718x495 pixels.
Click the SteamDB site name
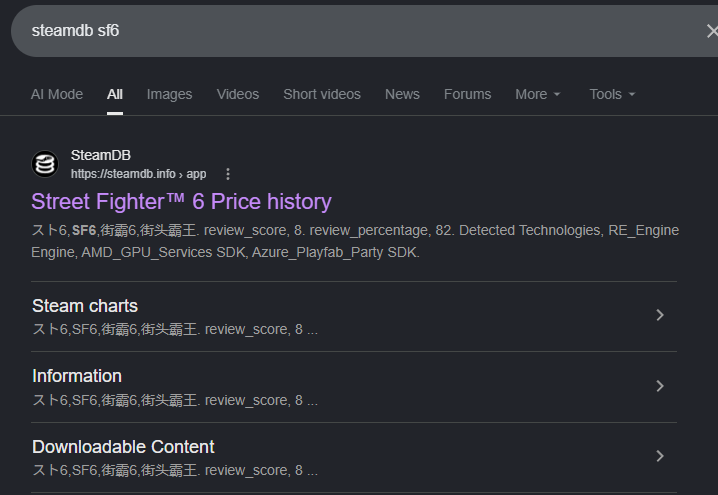click(x=101, y=155)
